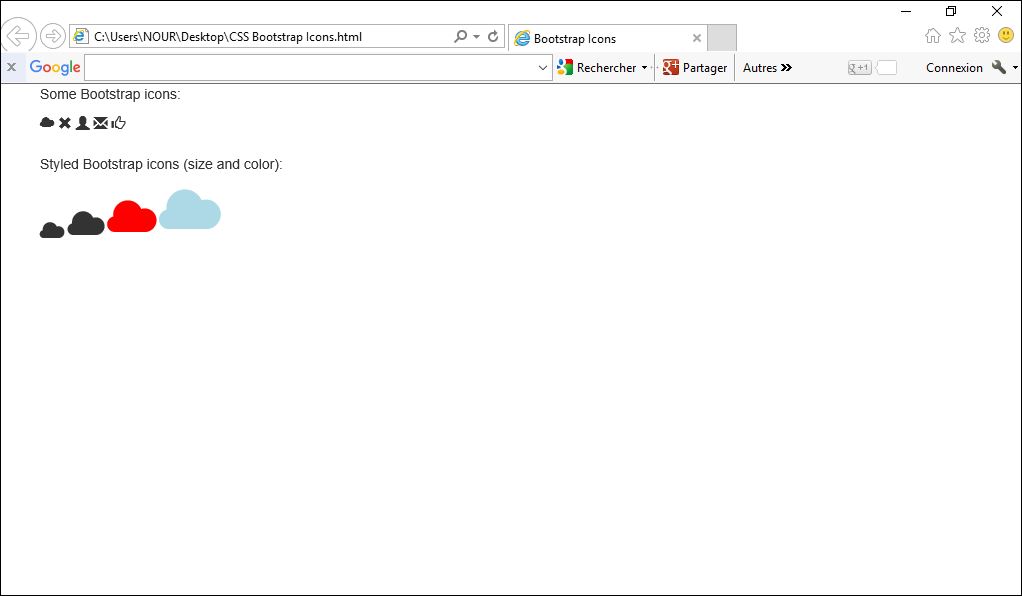Click the browser back arrow button
Viewport: 1022px width, 596px height.
pos(18,36)
